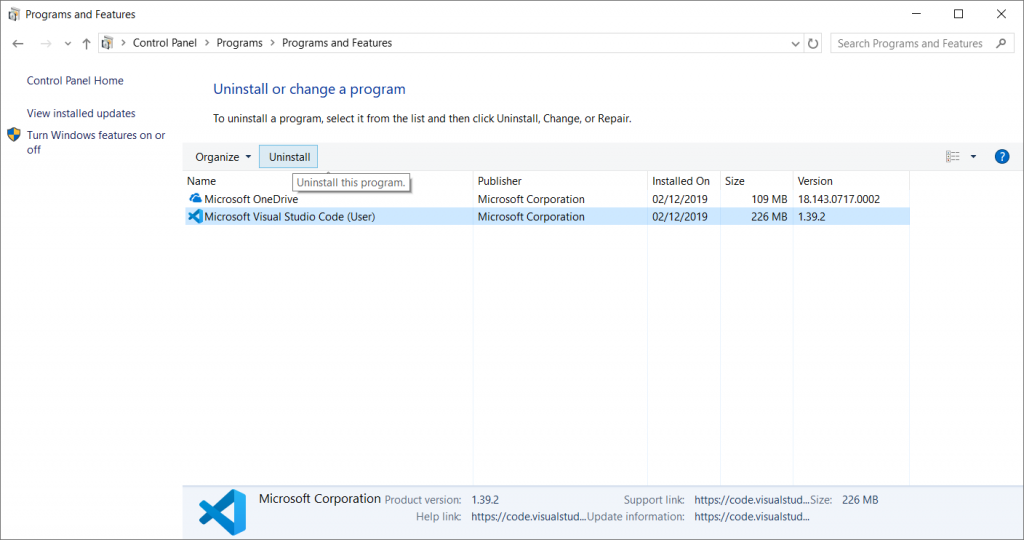Click VS Code's 02/12/2019 install date

679,217
